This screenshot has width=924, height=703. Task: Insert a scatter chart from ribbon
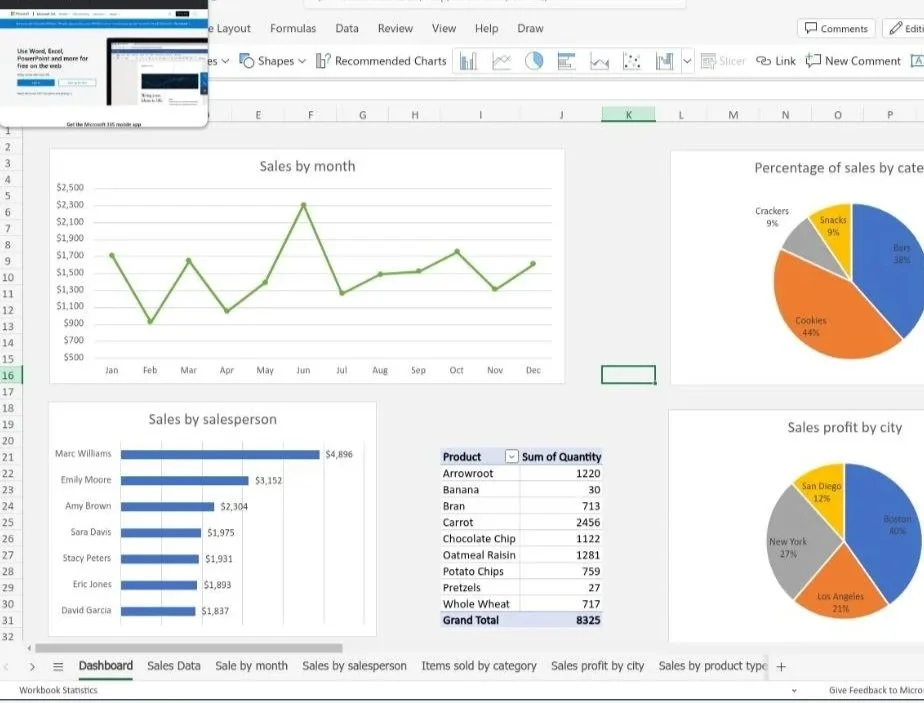pyautogui.click(x=632, y=61)
